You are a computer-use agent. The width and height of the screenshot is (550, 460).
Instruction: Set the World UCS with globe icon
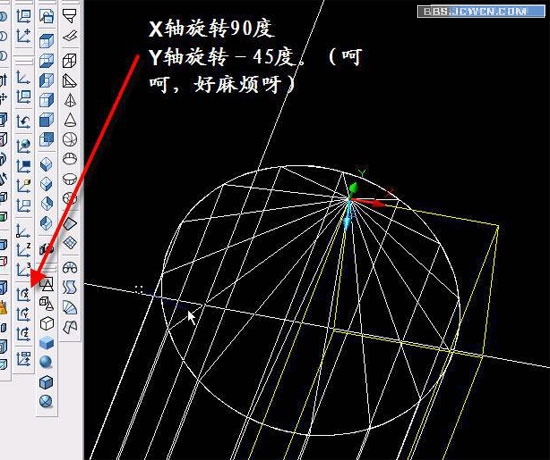click(x=24, y=145)
